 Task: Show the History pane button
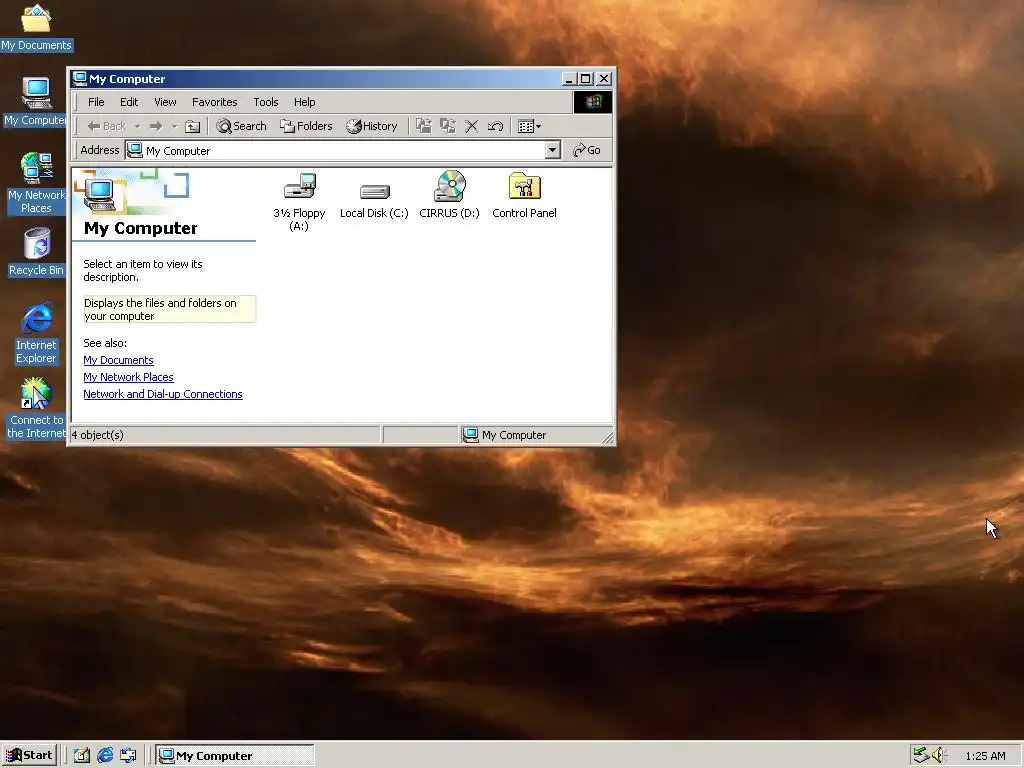372,126
